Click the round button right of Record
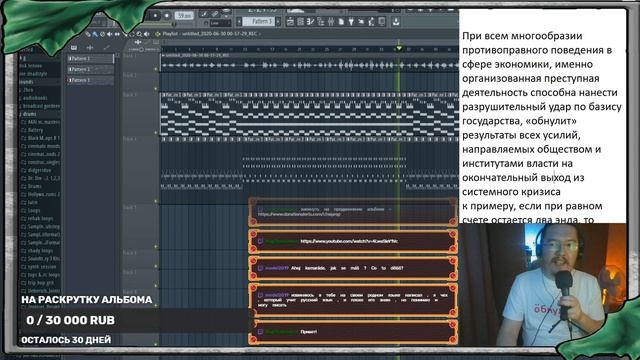The image size is (640, 360). pyautogui.click(x=167, y=16)
